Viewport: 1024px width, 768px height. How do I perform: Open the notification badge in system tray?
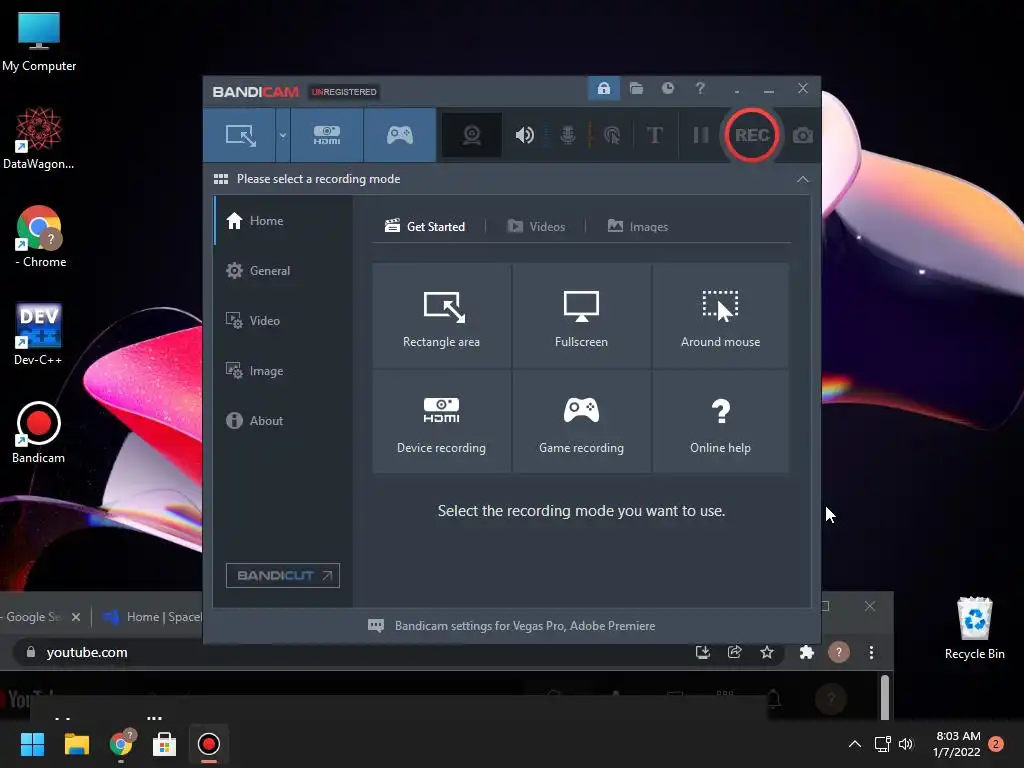point(996,743)
